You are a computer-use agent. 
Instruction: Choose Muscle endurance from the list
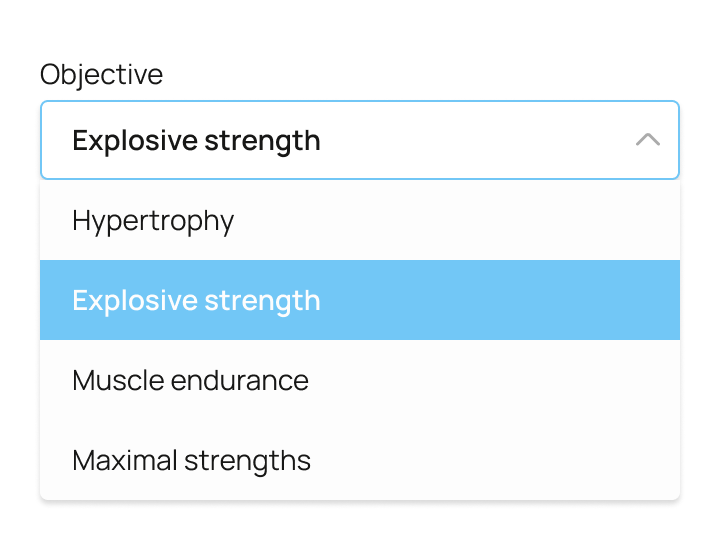[190, 380]
